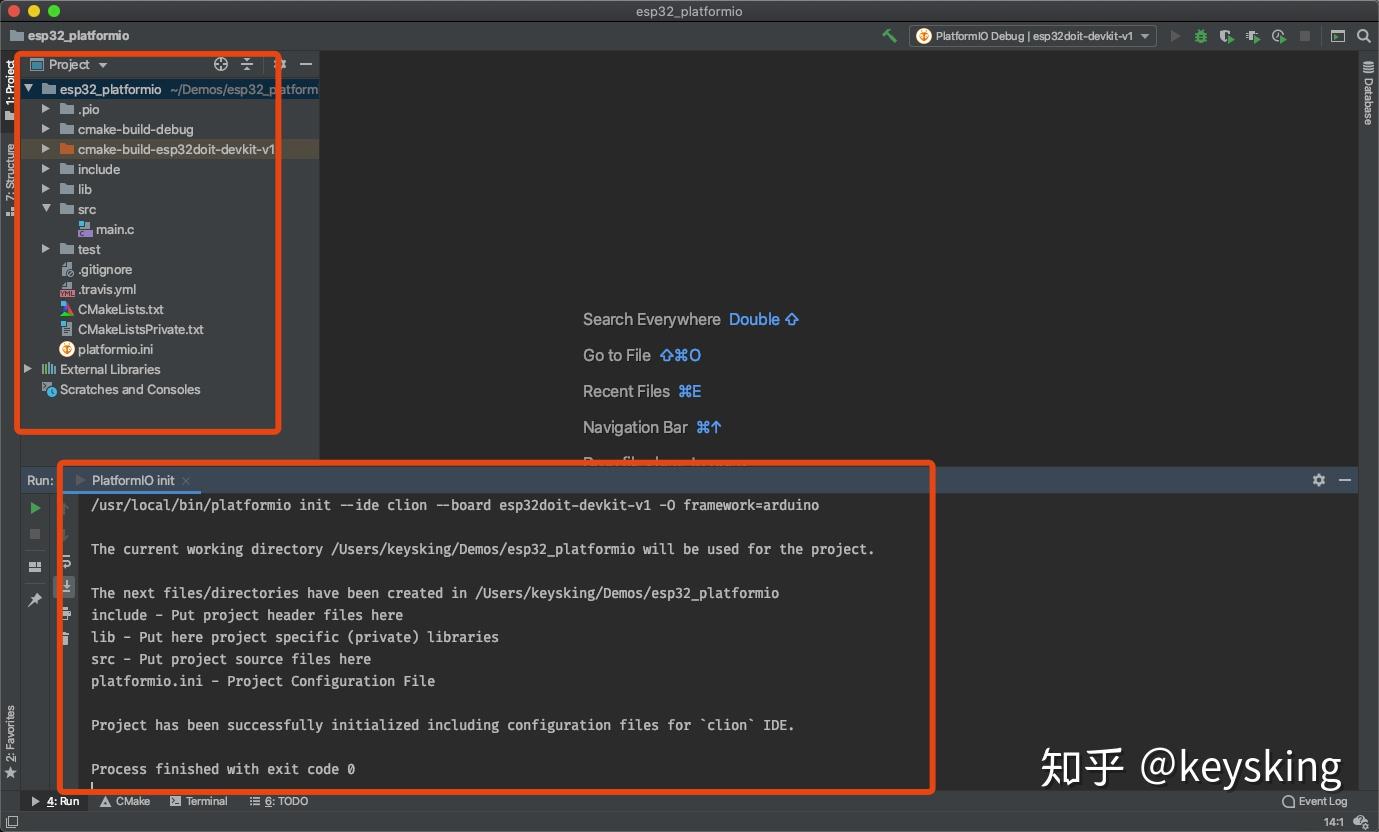Expand the include folder
The image size is (1379, 832).
tap(46, 169)
